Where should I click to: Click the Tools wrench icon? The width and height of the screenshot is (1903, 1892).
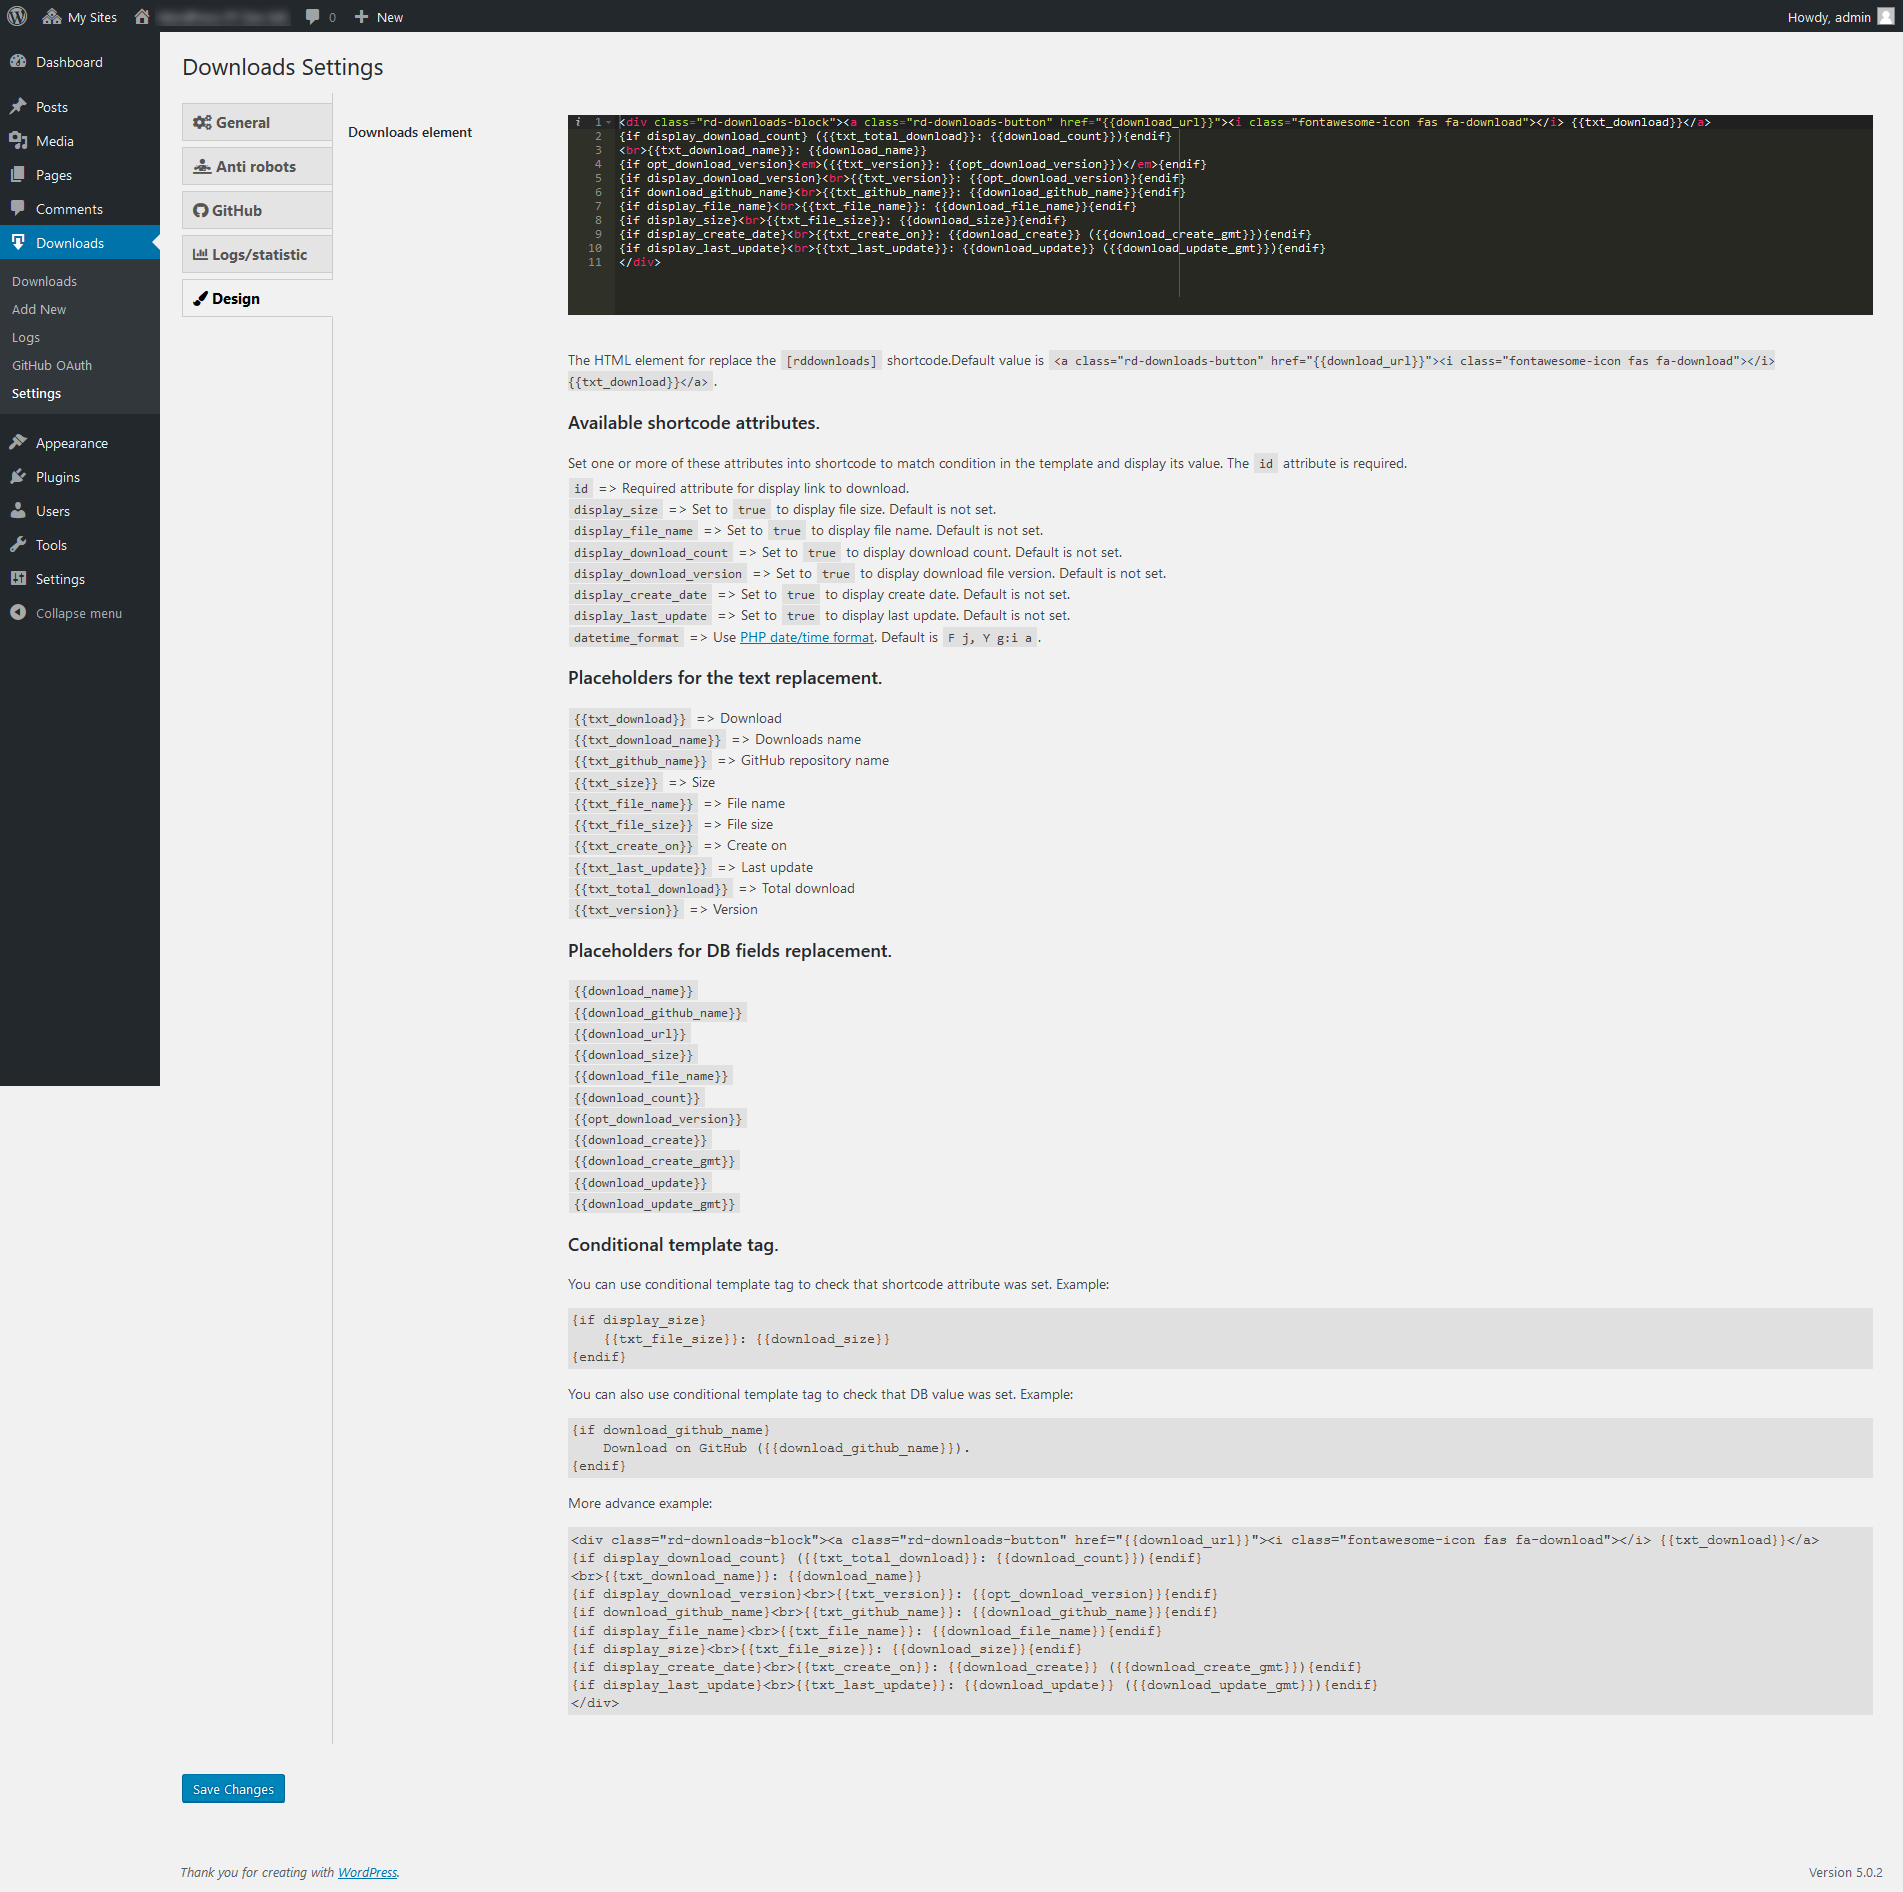(18, 545)
